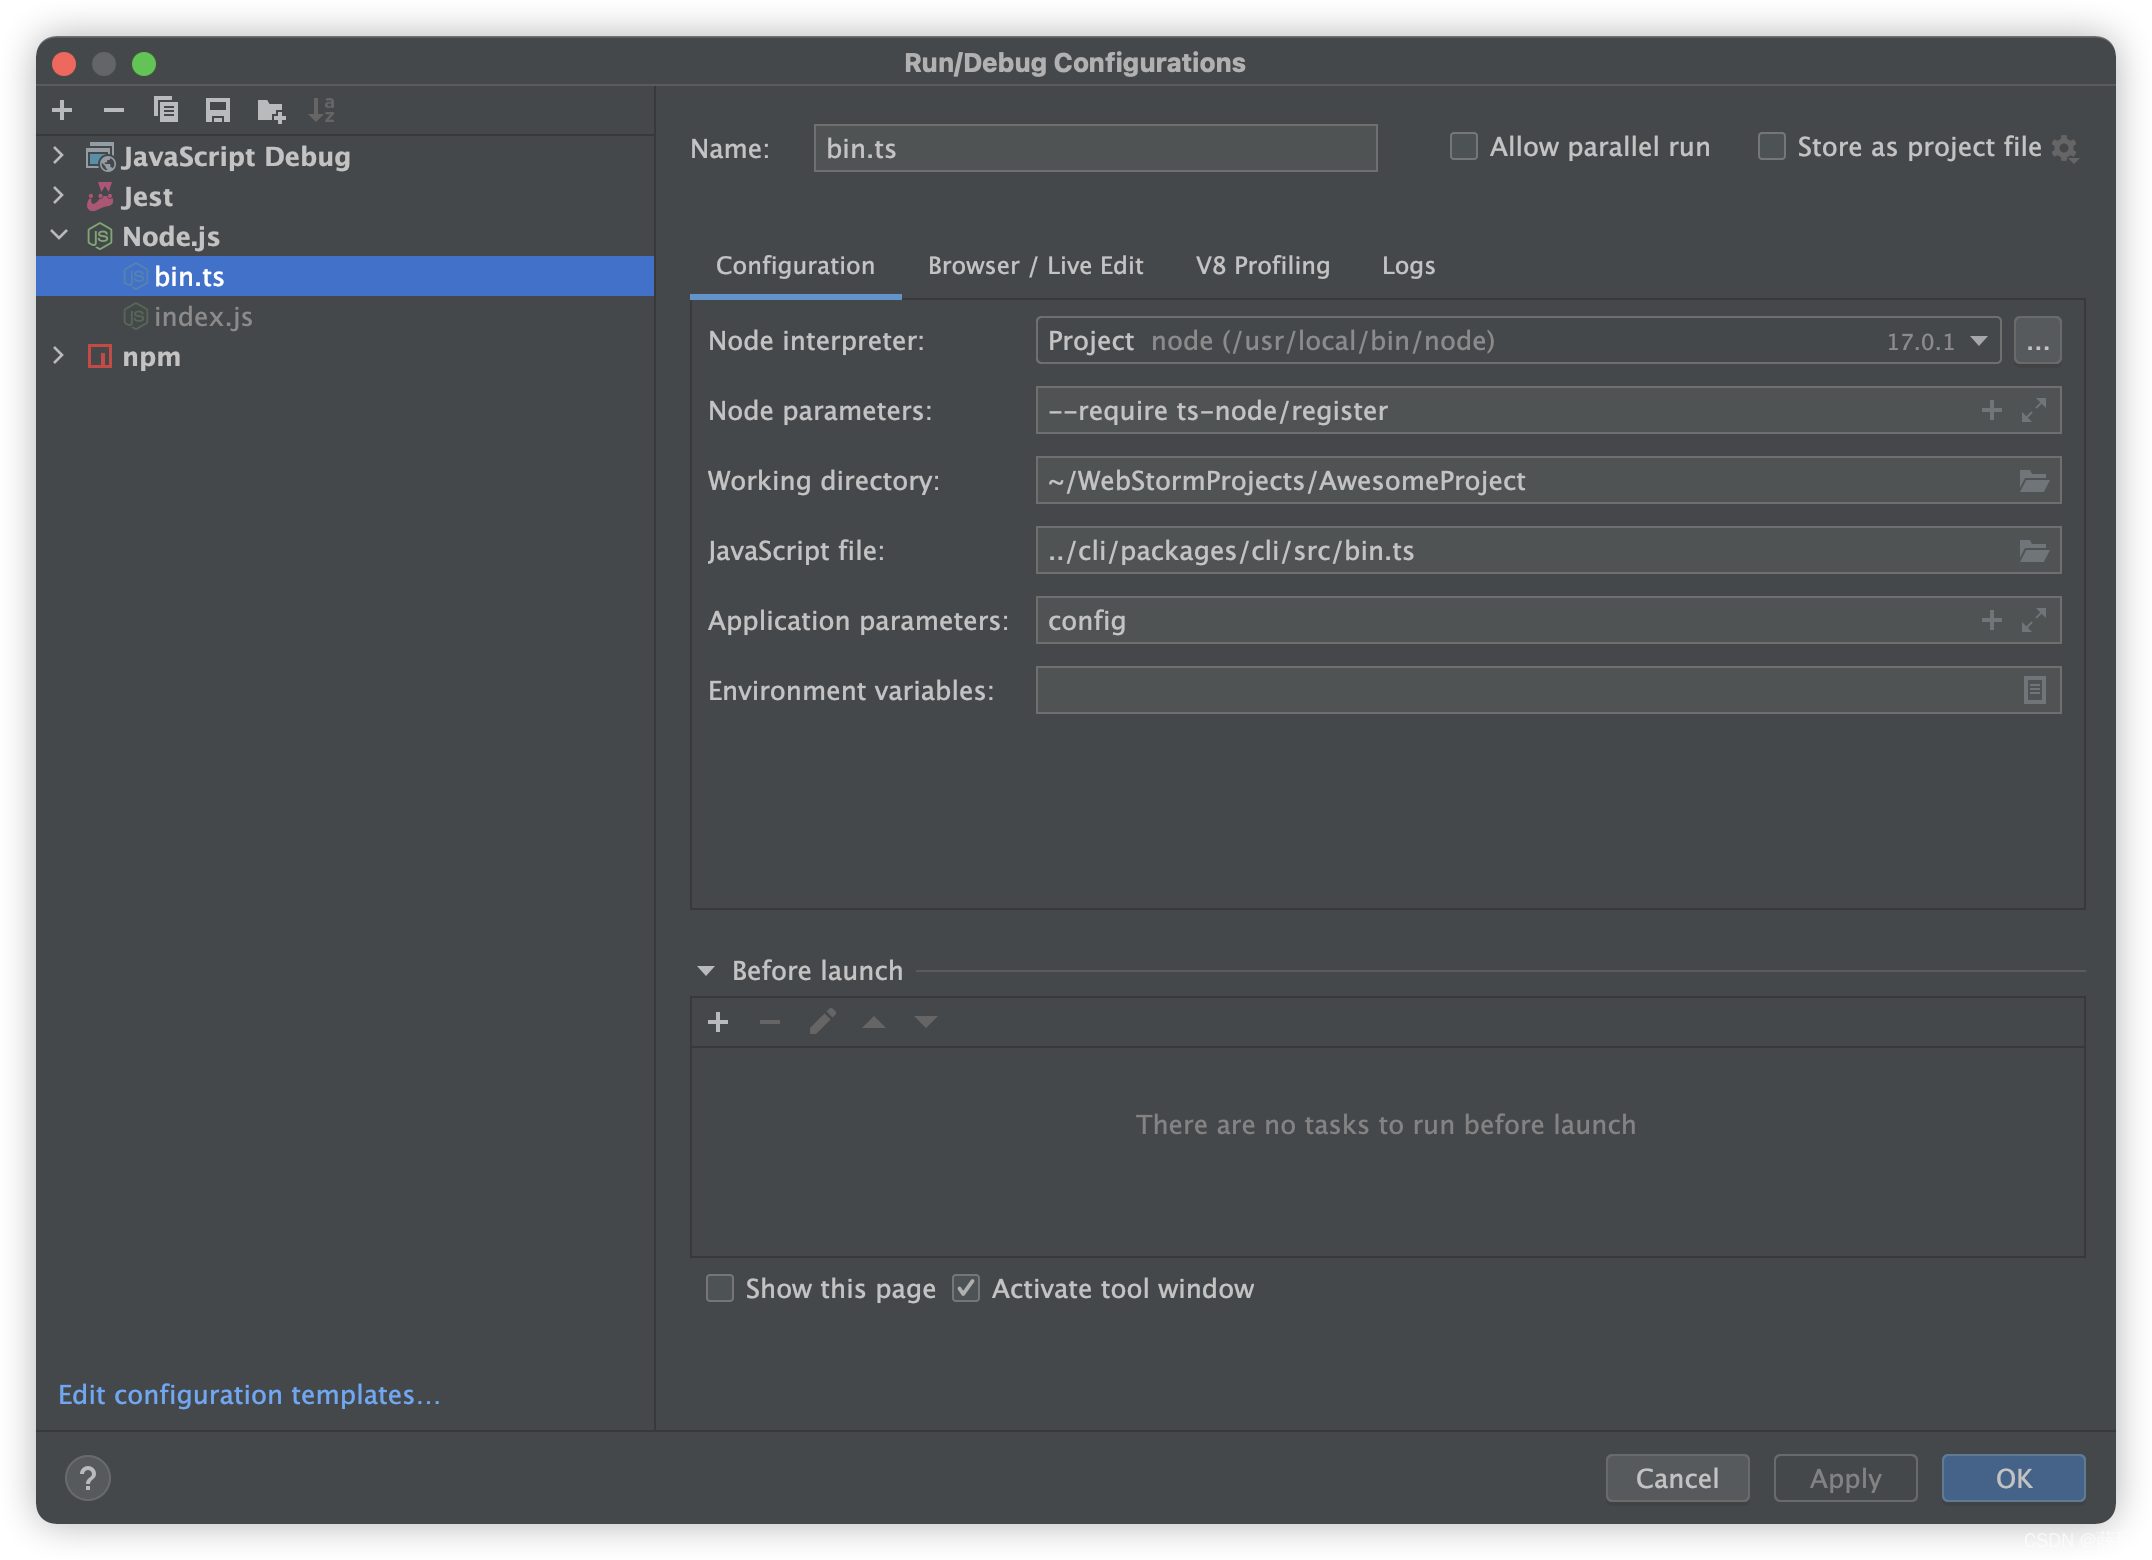
Task: Switch to V8 Profiling tab
Action: [x=1262, y=266]
